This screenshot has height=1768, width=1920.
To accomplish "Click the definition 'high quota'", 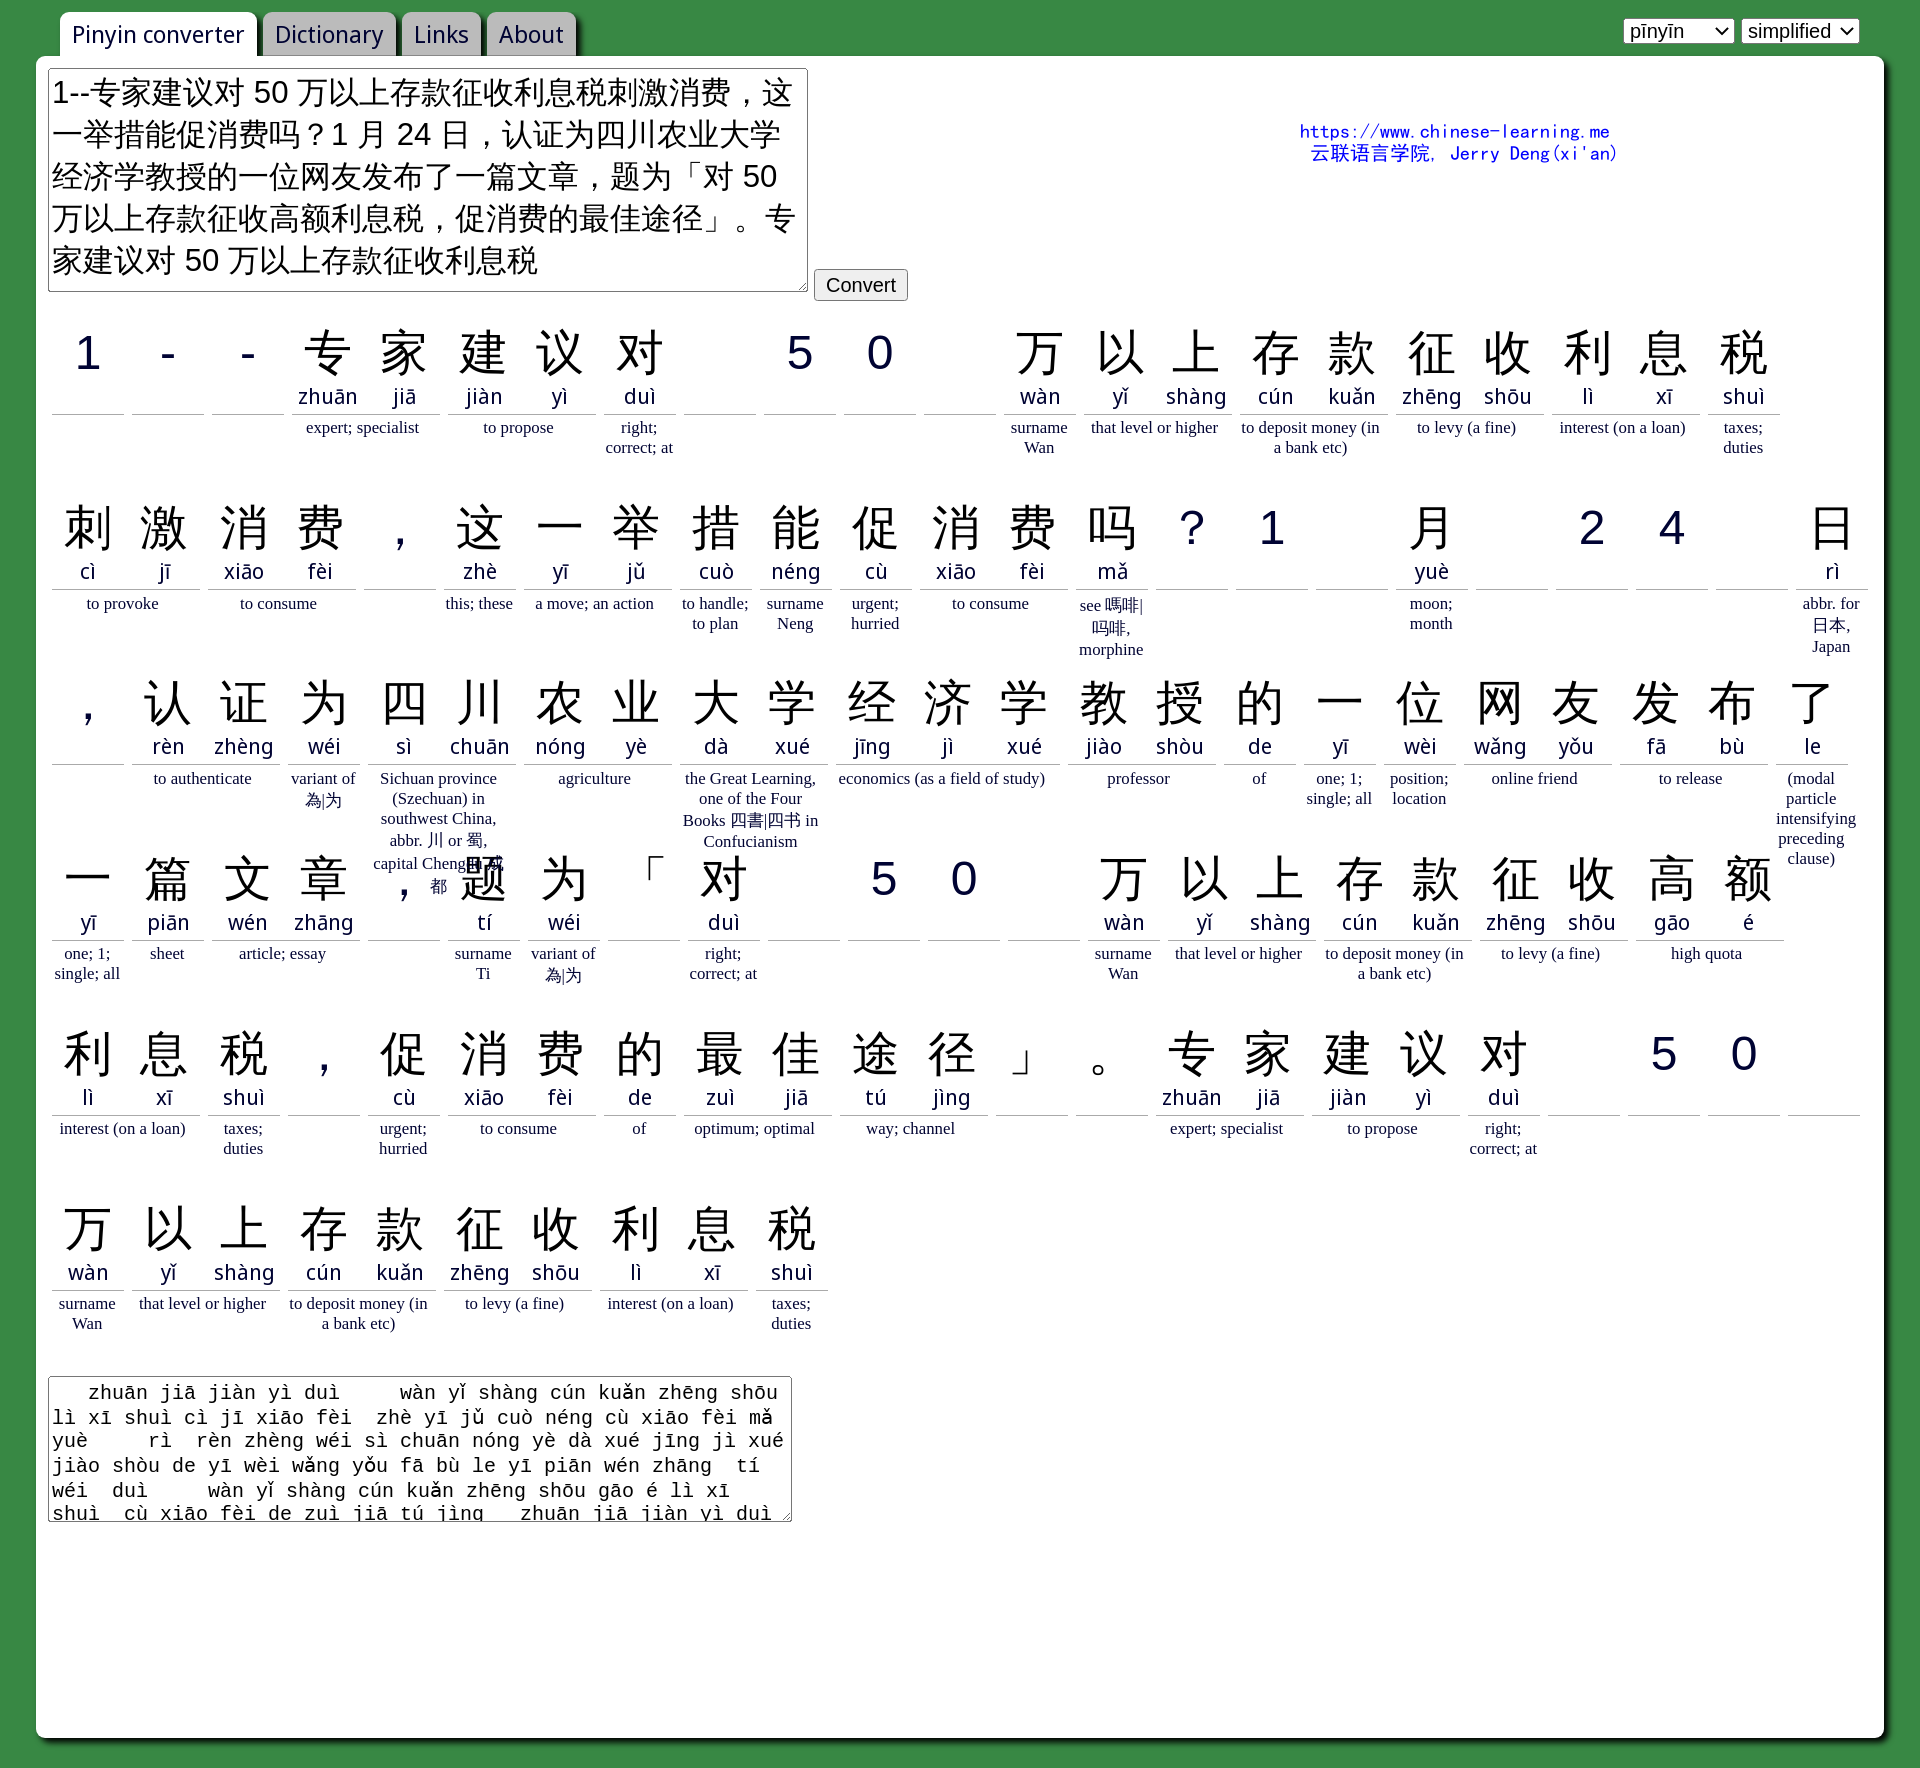I will pos(1706,954).
